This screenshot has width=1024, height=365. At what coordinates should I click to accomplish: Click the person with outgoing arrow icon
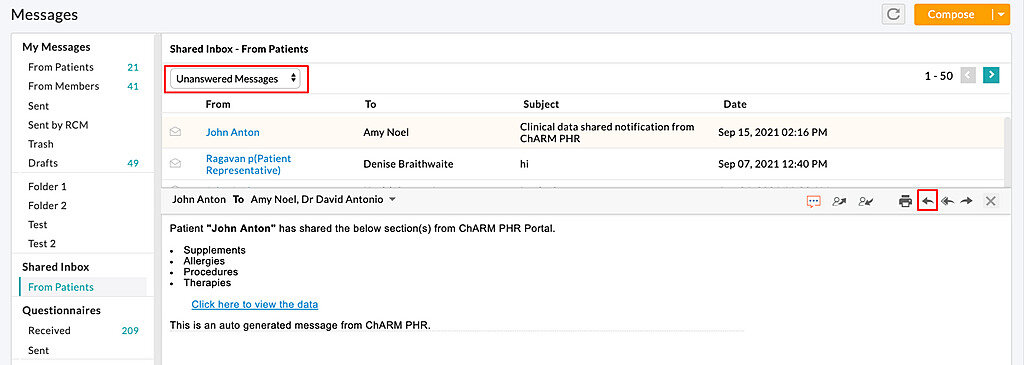(x=839, y=201)
